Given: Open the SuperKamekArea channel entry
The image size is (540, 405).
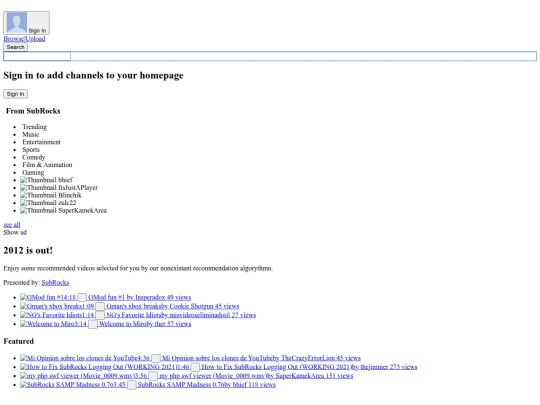Looking at the screenshot, I should (63, 210).
